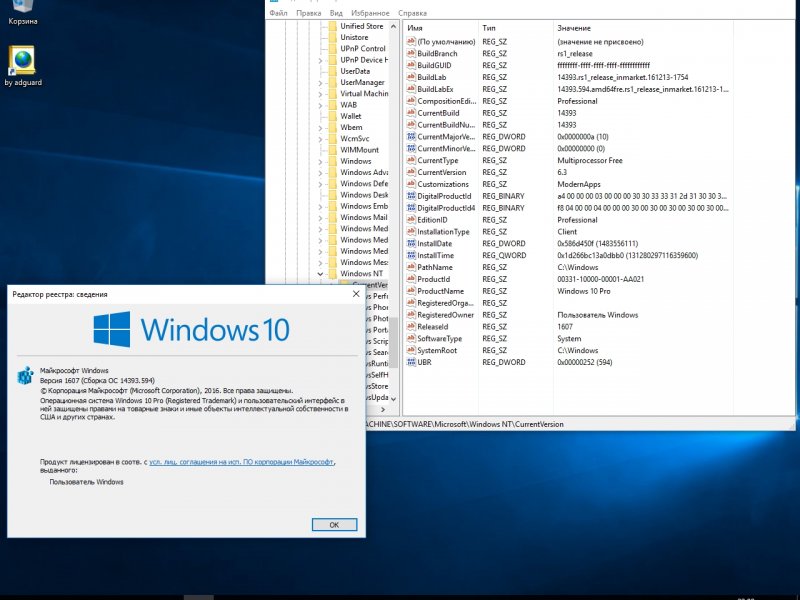Click the SystemRoot value icon
This screenshot has height=600, width=800.
pos(411,350)
